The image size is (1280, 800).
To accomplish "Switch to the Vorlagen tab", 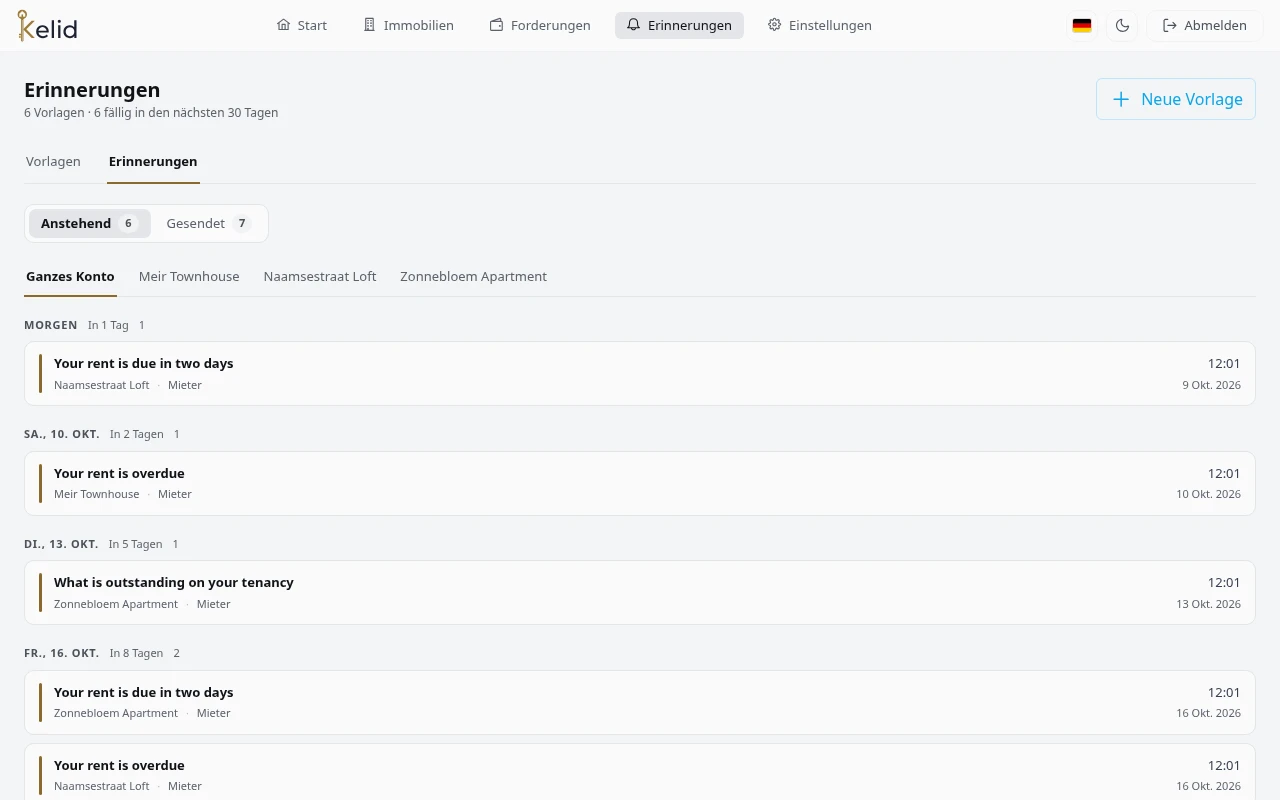I will [53, 161].
